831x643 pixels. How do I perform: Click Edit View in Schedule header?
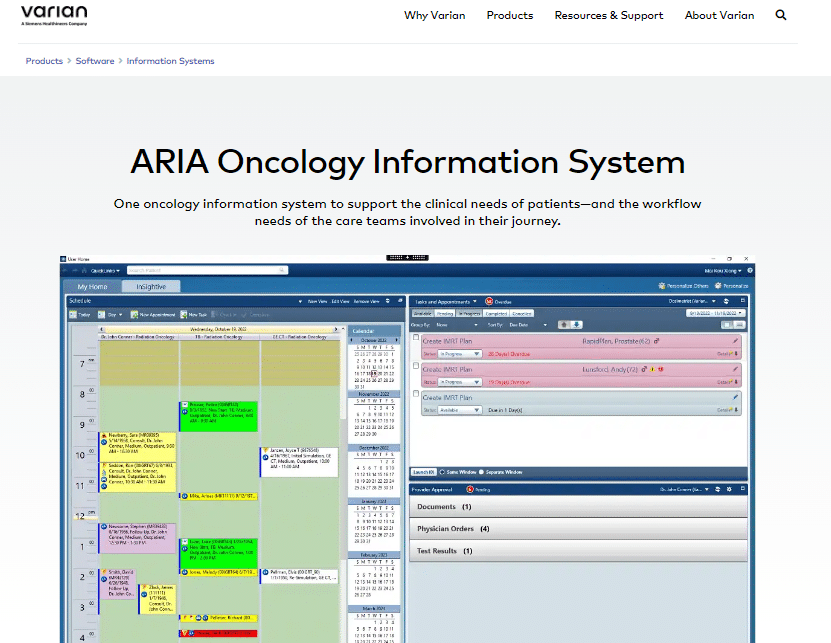pos(340,301)
